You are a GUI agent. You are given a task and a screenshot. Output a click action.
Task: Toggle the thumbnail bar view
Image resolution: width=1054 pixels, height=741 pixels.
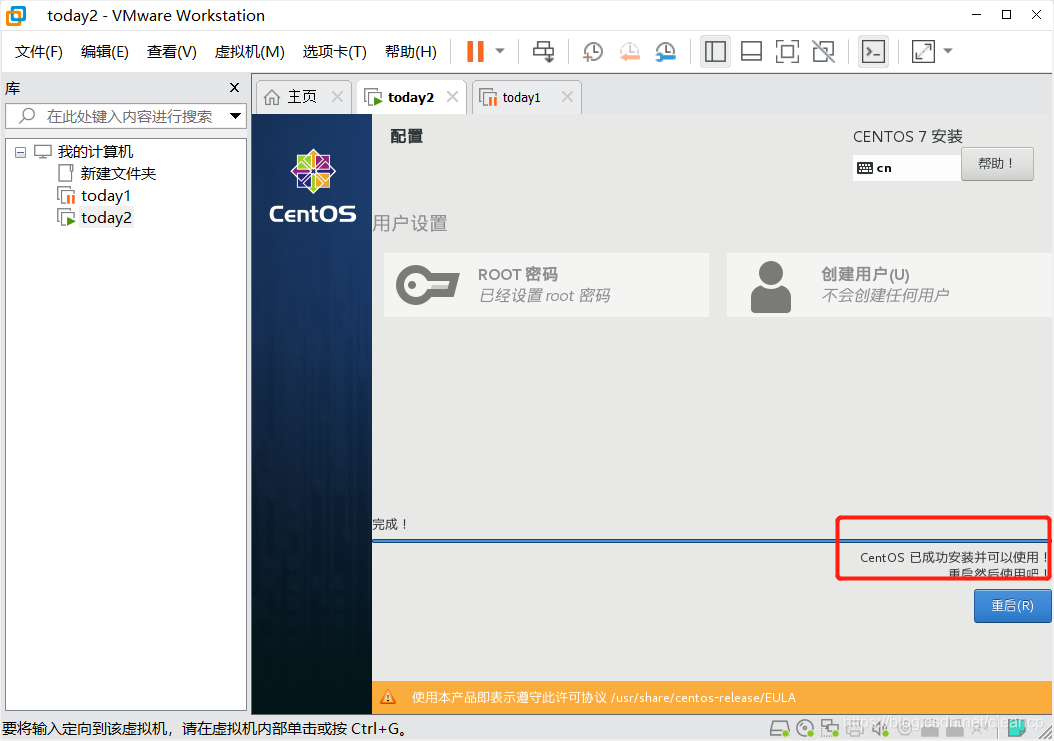[x=751, y=52]
